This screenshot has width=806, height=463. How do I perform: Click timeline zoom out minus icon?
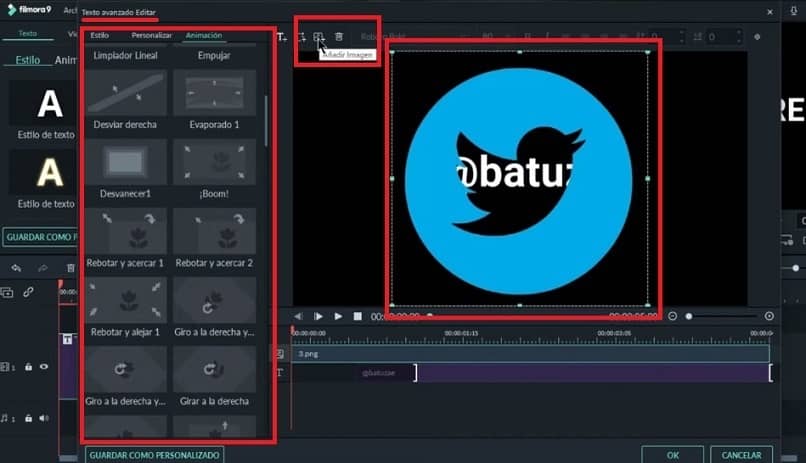pyautogui.click(x=672, y=316)
